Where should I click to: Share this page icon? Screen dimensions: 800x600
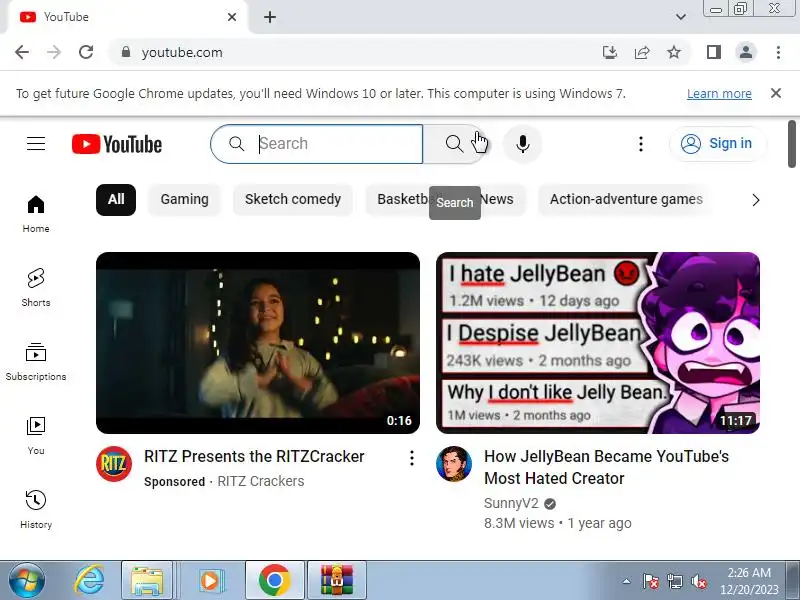tap(642, 52)
